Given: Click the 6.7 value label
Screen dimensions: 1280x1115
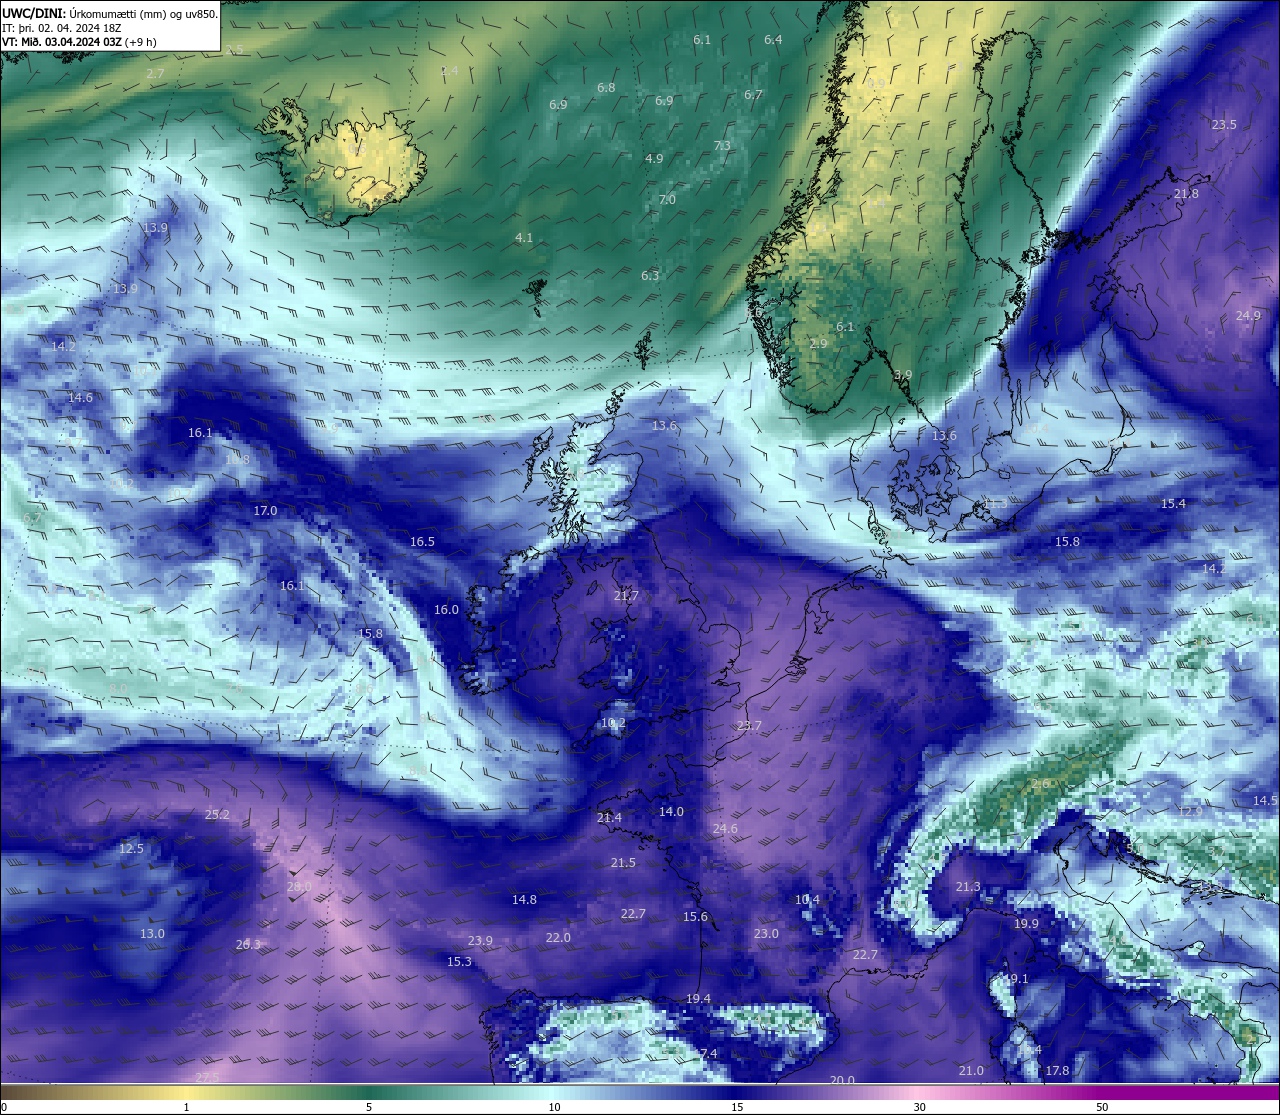Looking at the screenshot, I should click(753, 95).
